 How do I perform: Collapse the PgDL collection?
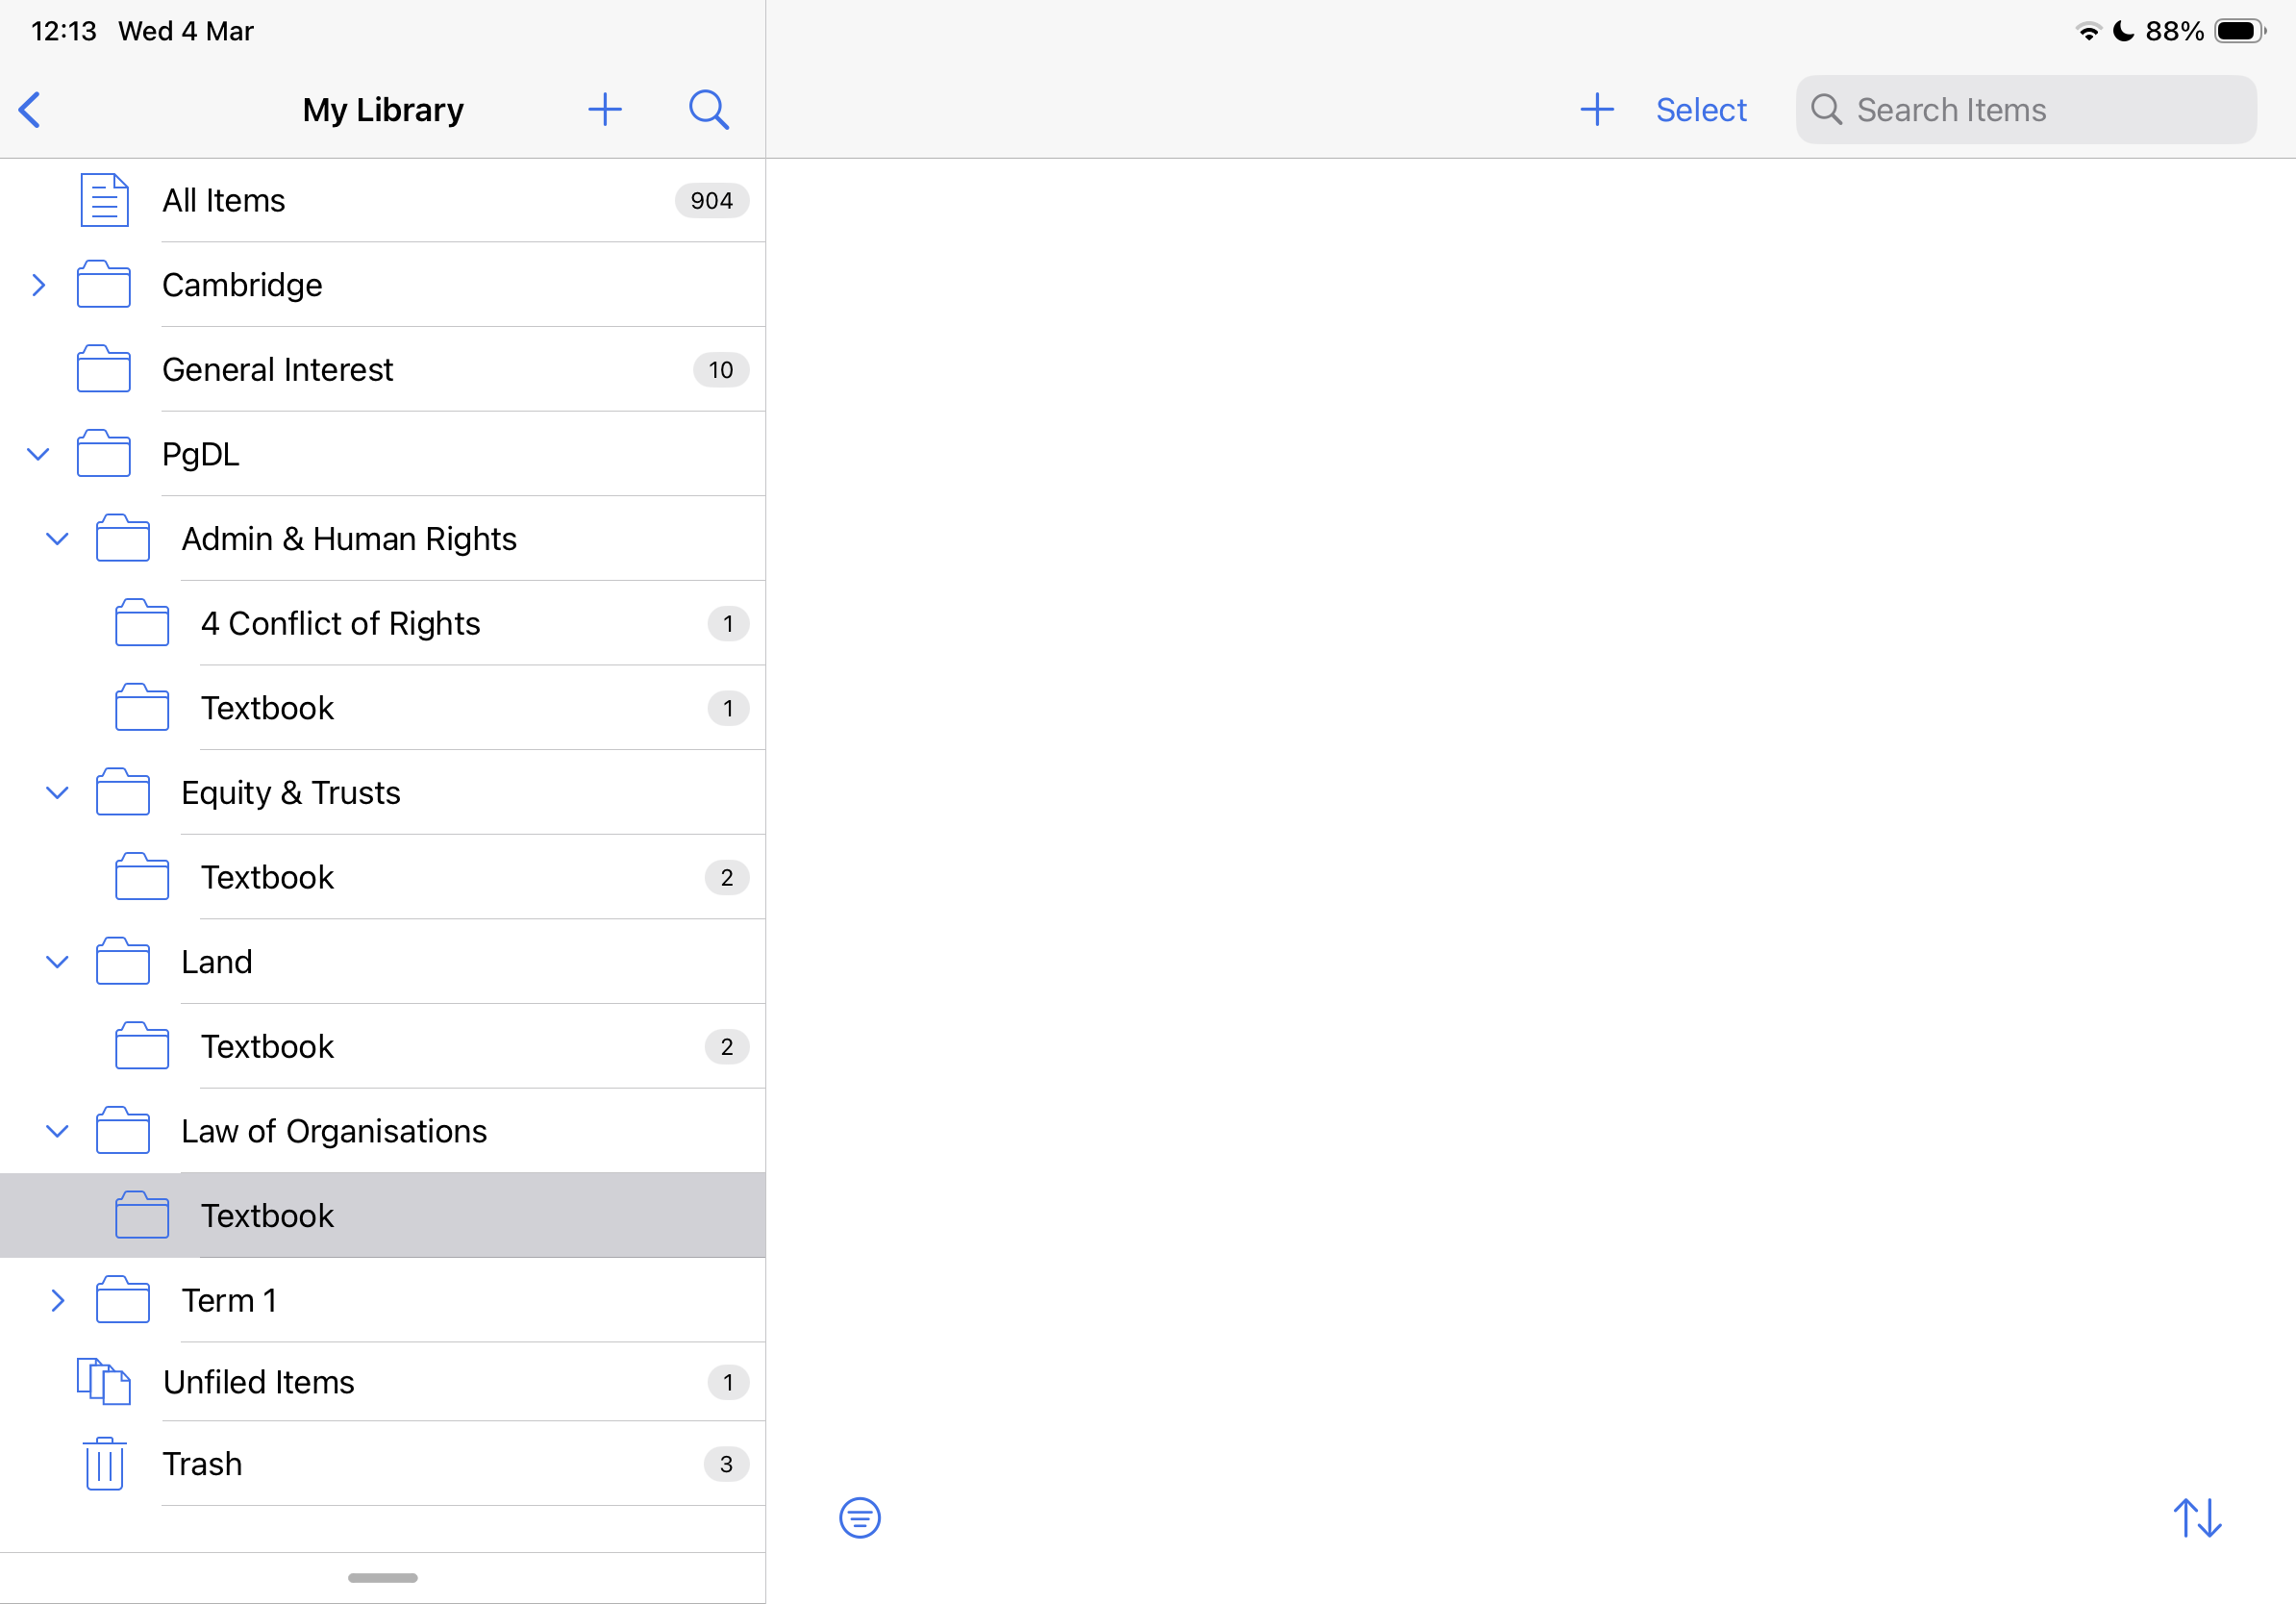[x=38, y=454]
